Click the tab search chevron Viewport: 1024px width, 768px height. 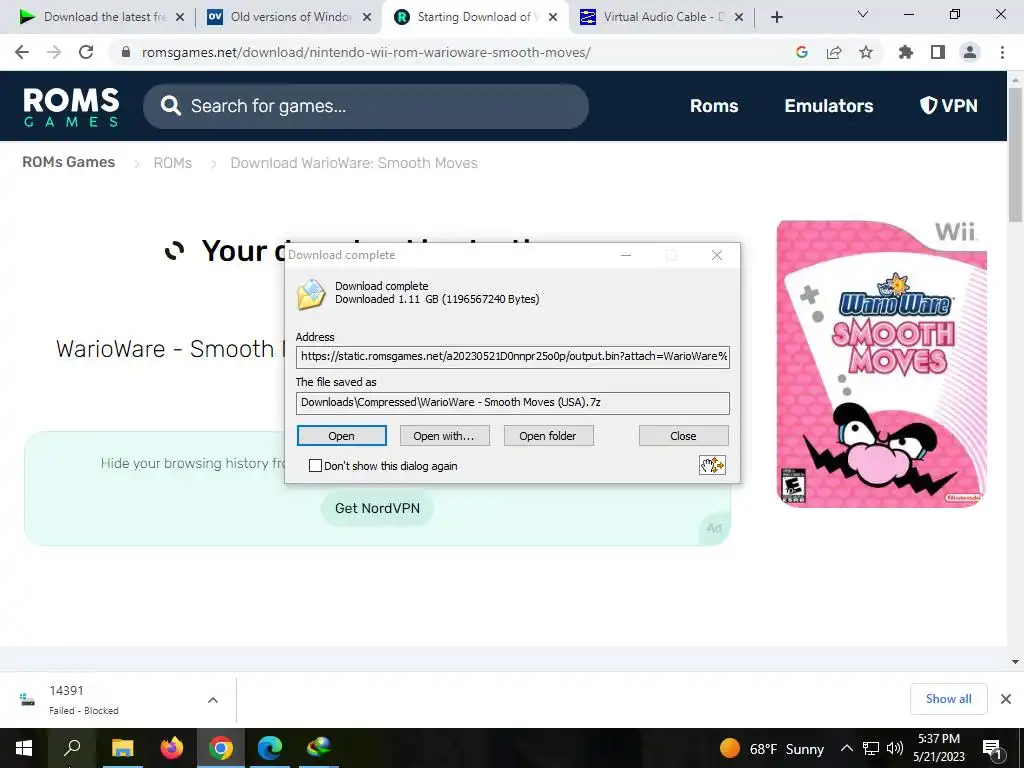click(x=863, y=14)
